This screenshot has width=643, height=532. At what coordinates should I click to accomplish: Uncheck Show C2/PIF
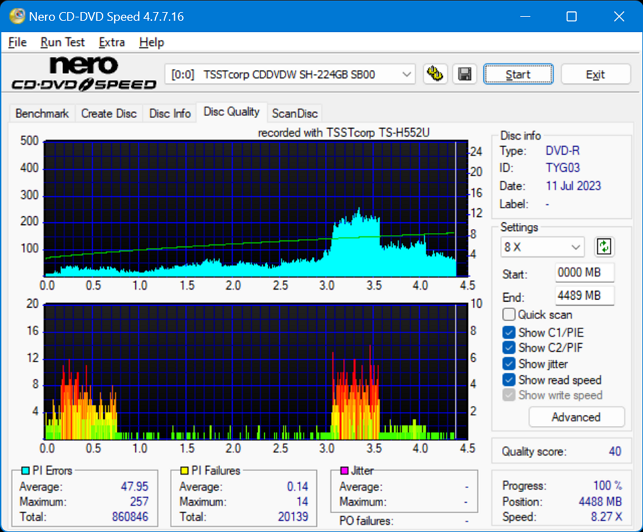point(508,348)
